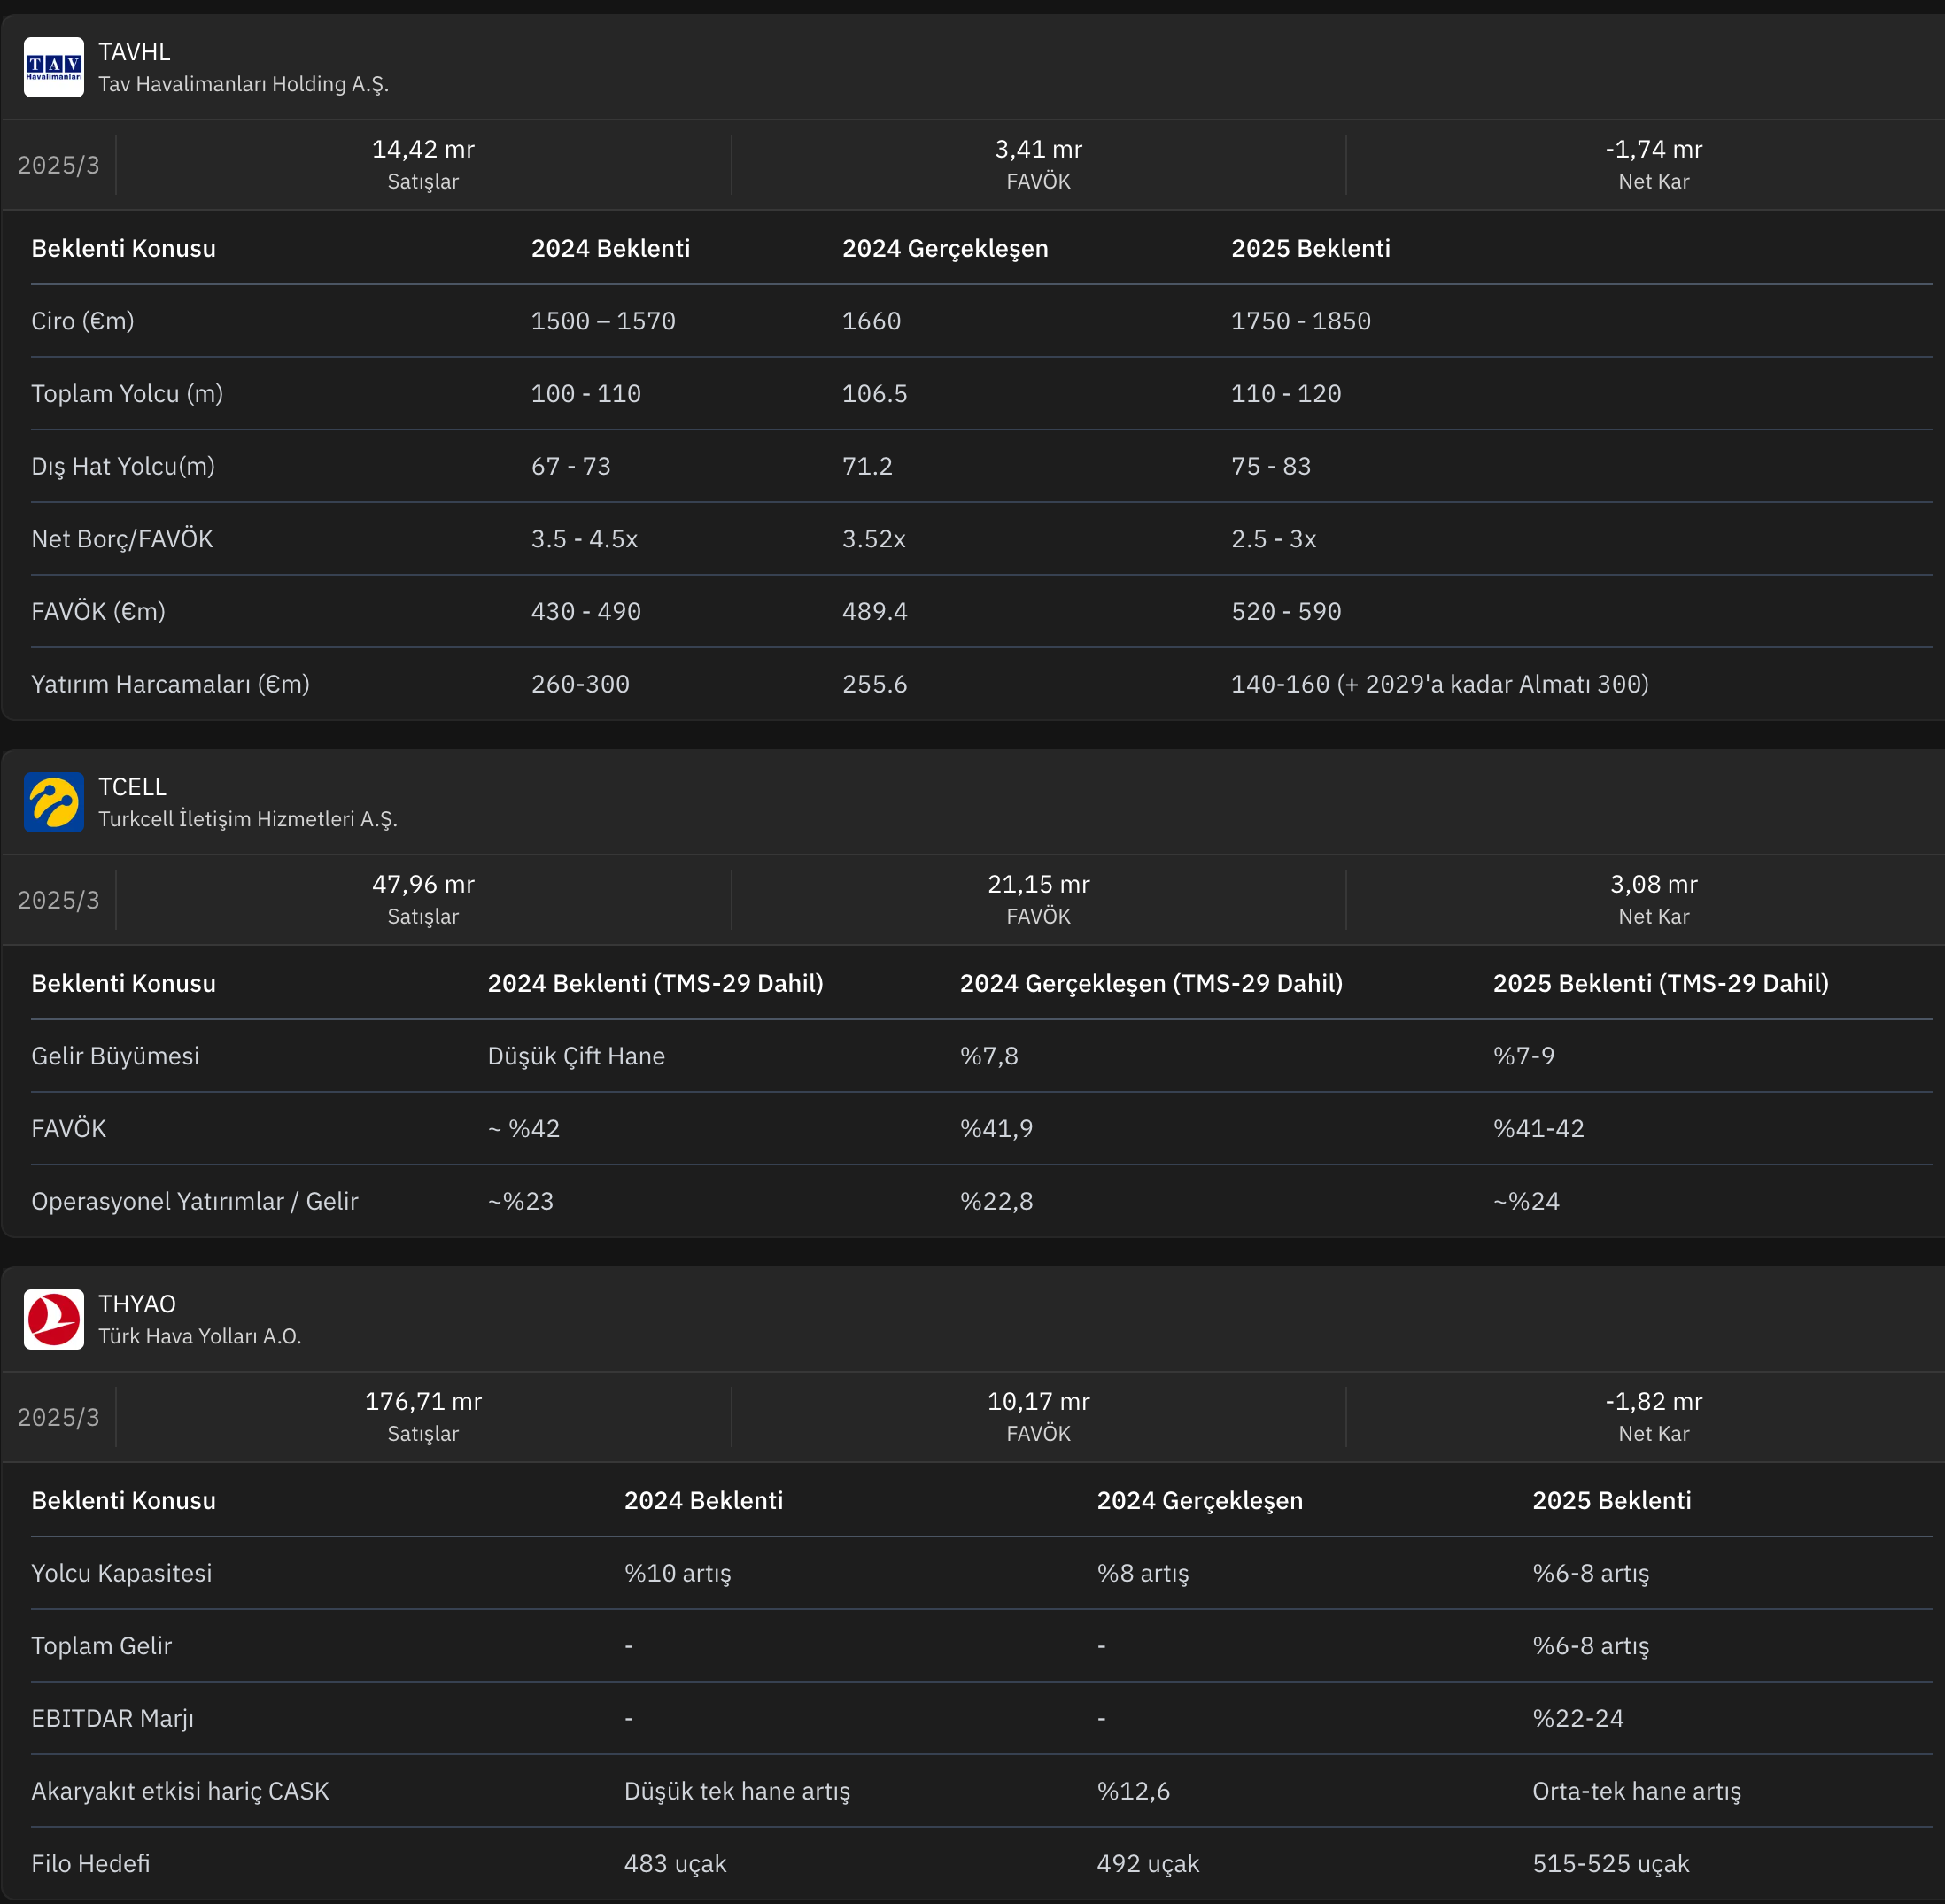Click the TAV Havalimanları logo icon
1945x1904 pixels.
pos(54,68)
